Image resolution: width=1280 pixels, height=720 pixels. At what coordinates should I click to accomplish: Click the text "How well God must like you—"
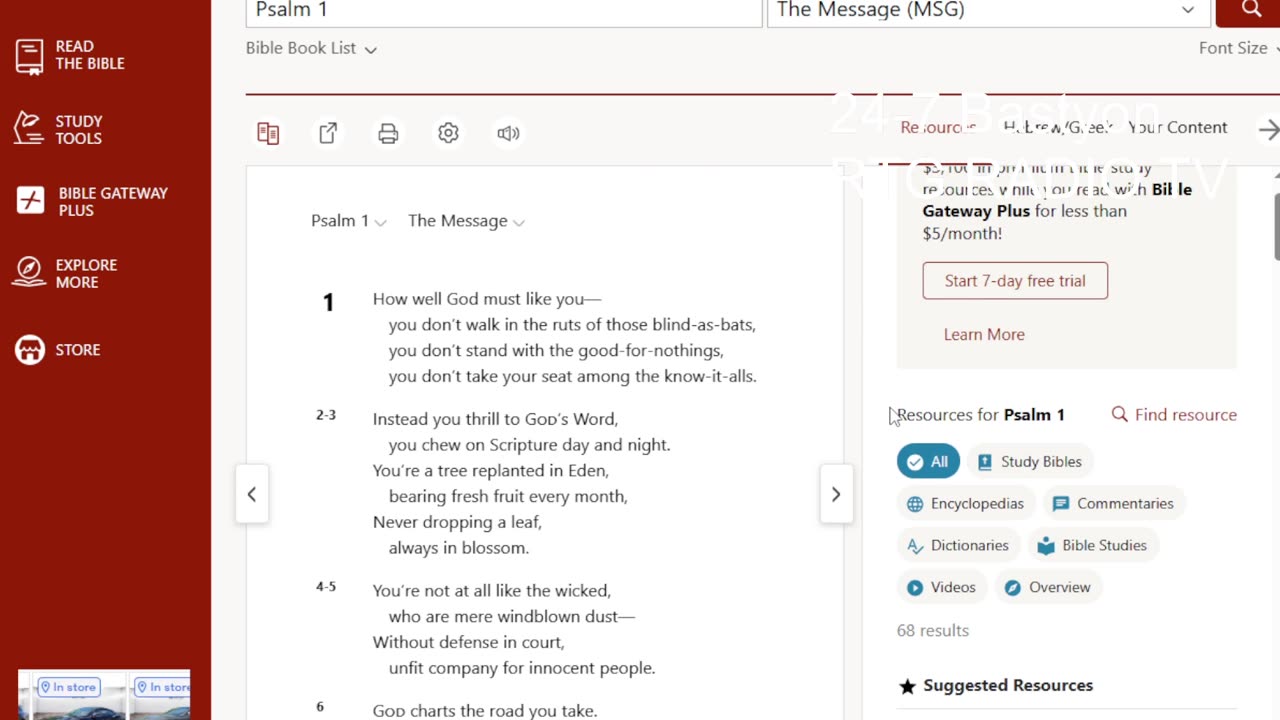tap(487, 299)
